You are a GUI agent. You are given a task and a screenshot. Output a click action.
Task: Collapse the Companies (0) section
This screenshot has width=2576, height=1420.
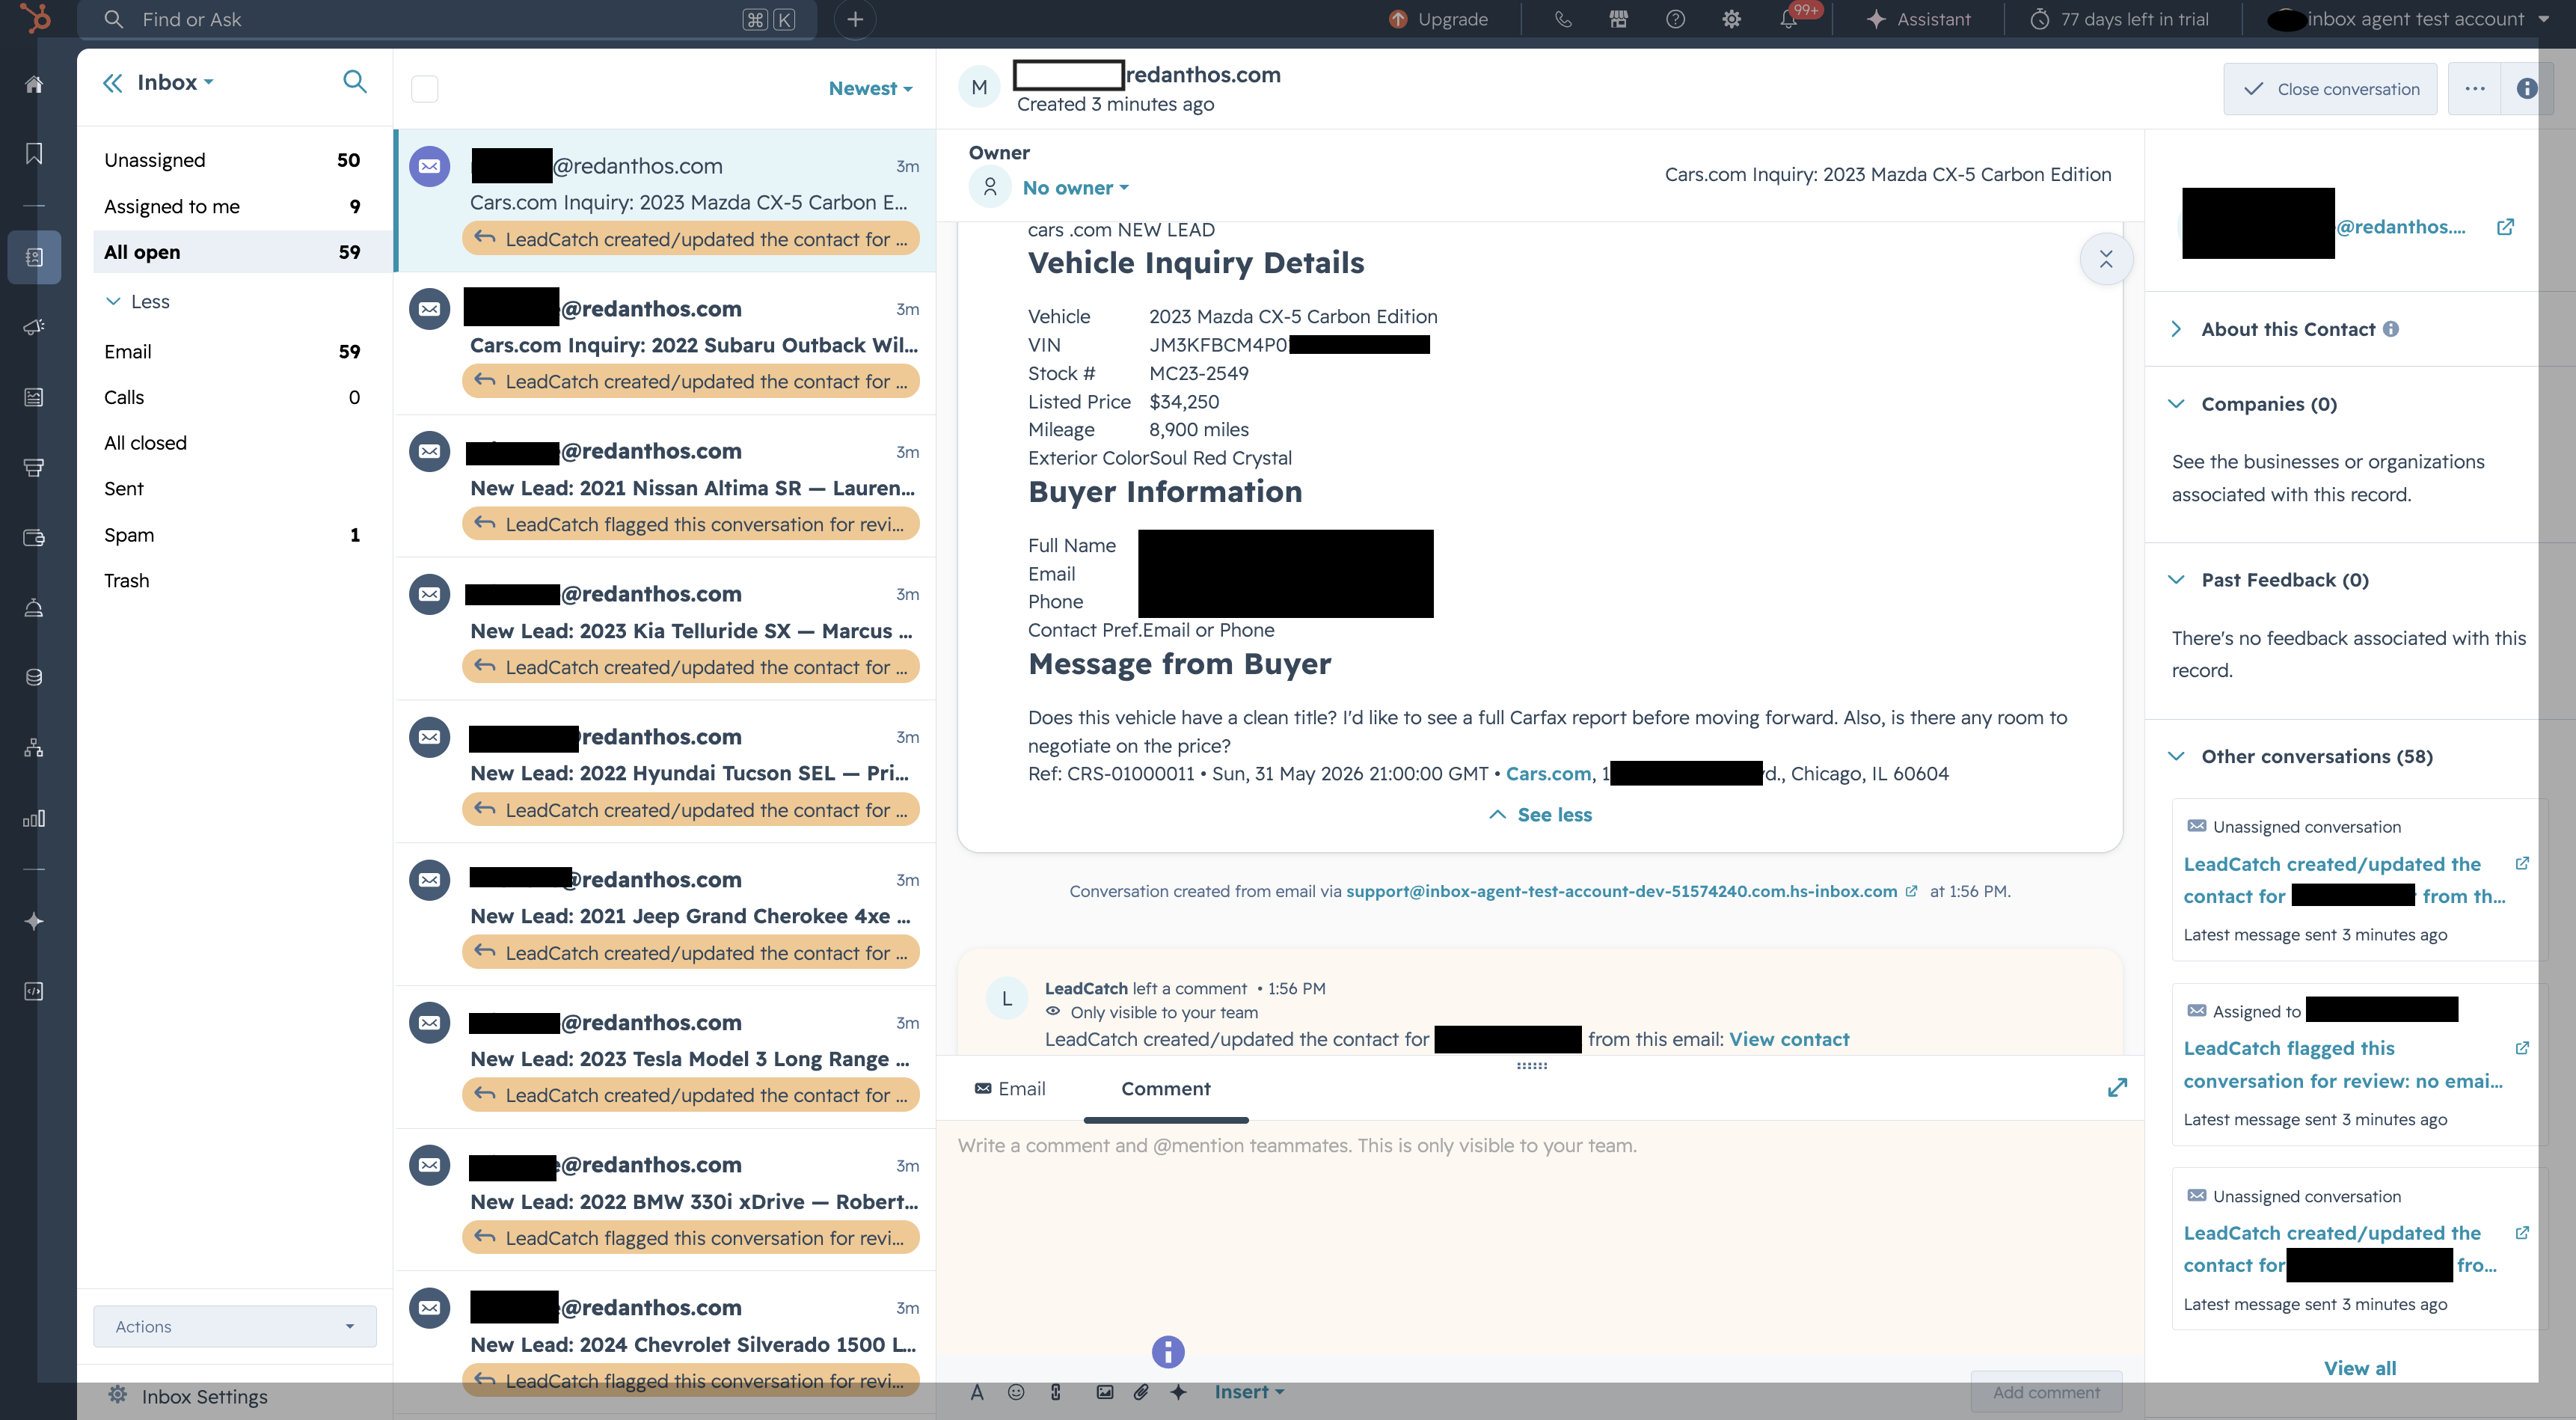(2255, 404)
